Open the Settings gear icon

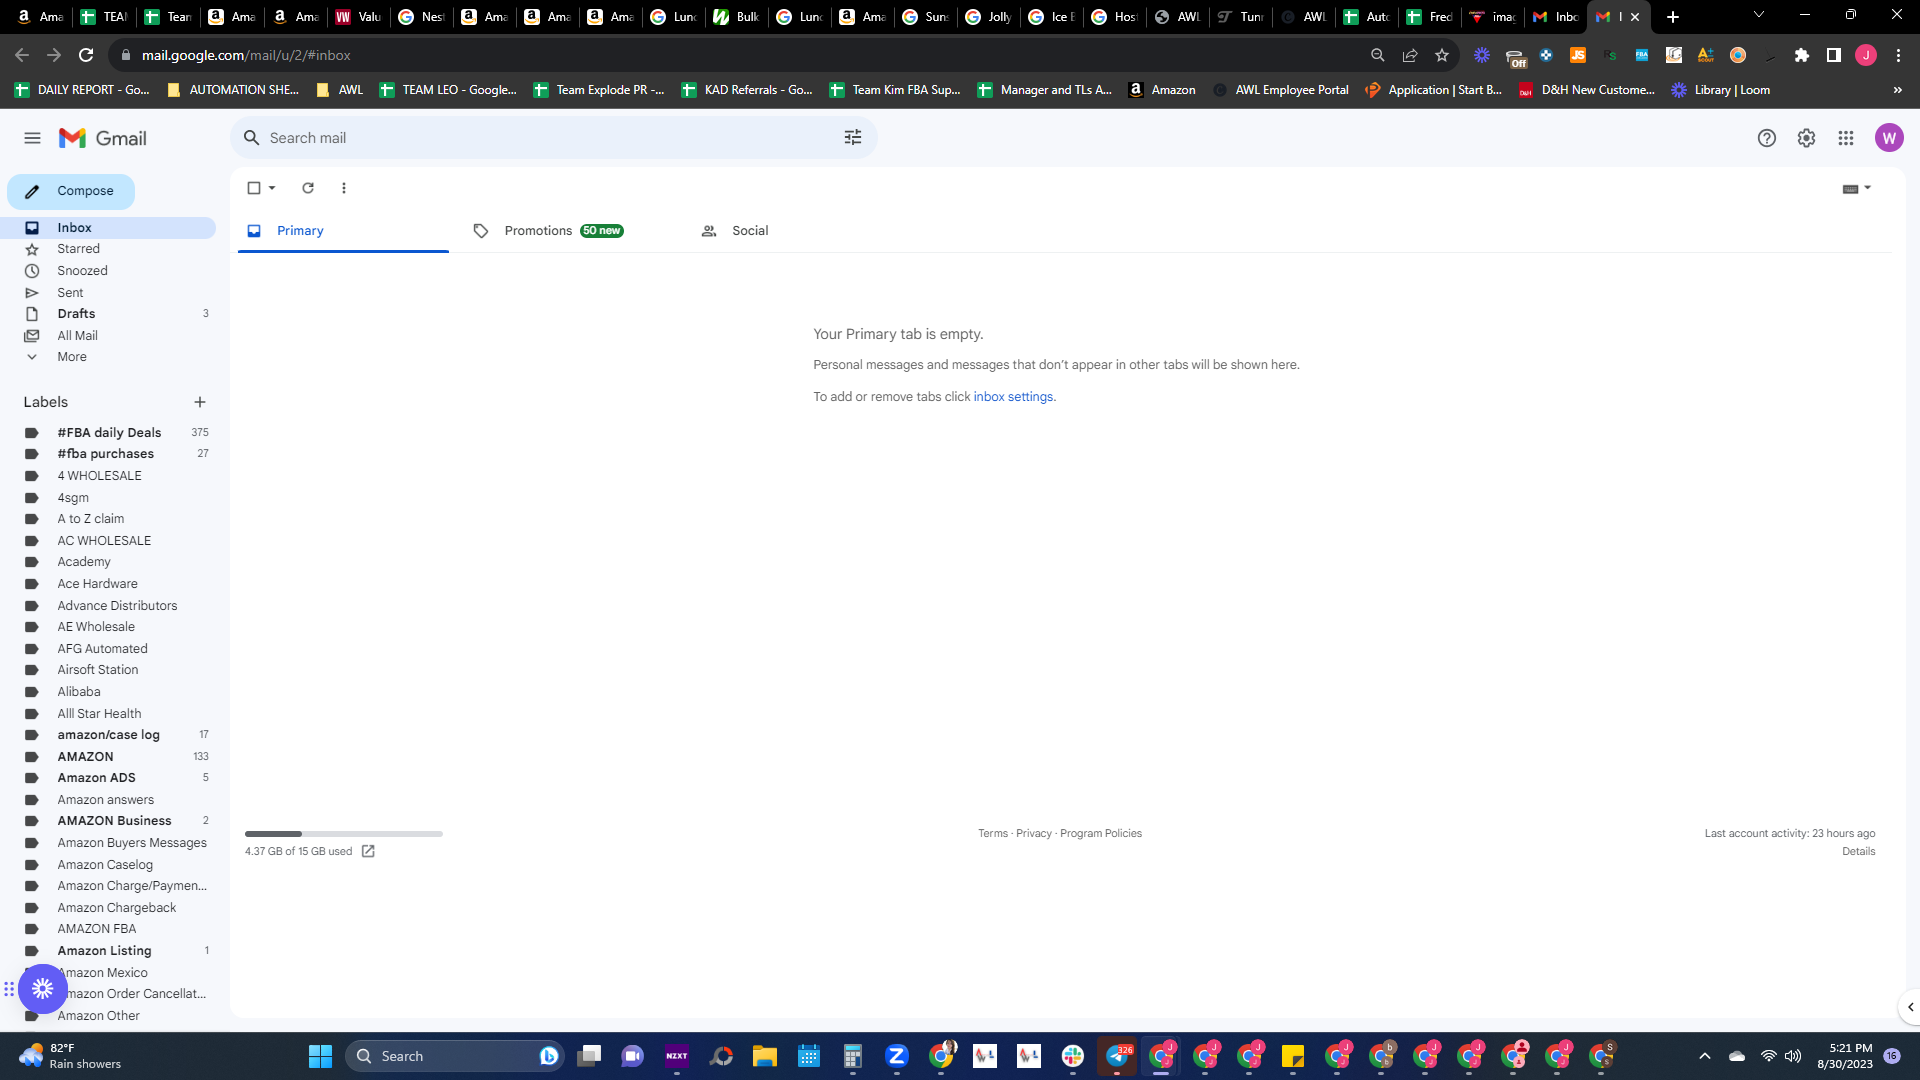(x=1806, y=138)
